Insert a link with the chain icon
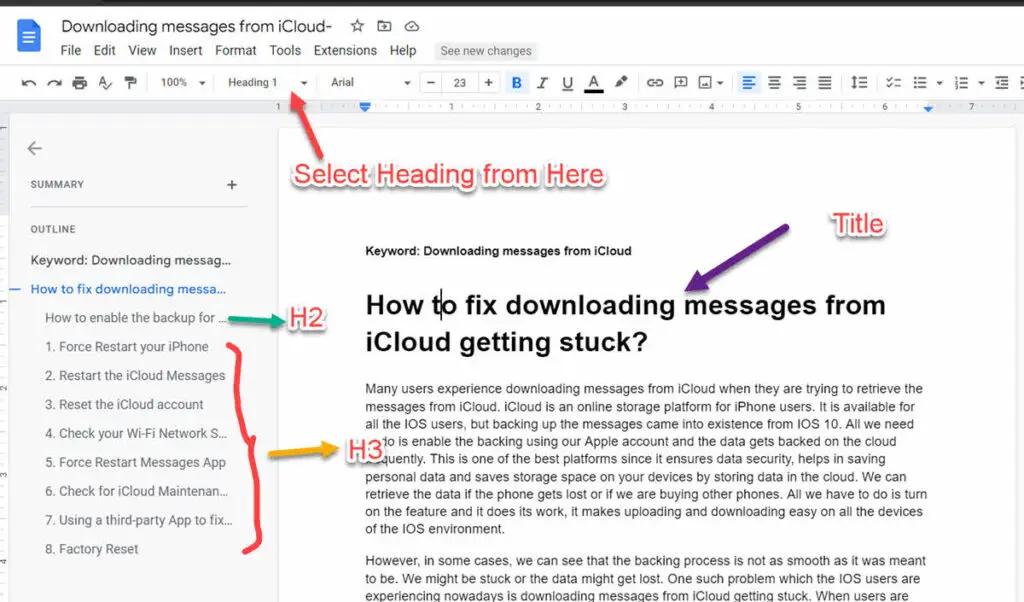Screen dimensions: 1024x602 (x=654, y=83)
